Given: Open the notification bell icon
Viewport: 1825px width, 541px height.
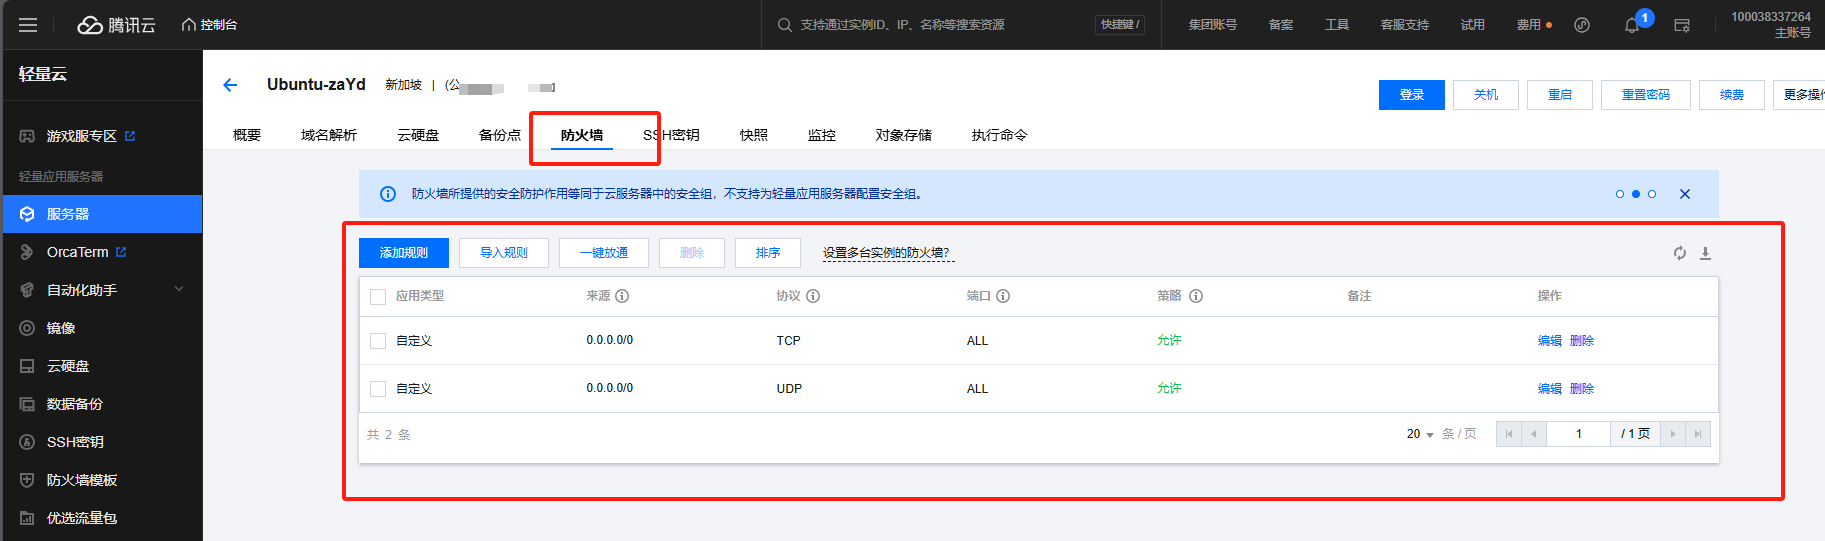Looking at the screenshot, I should pos(1631,26).
